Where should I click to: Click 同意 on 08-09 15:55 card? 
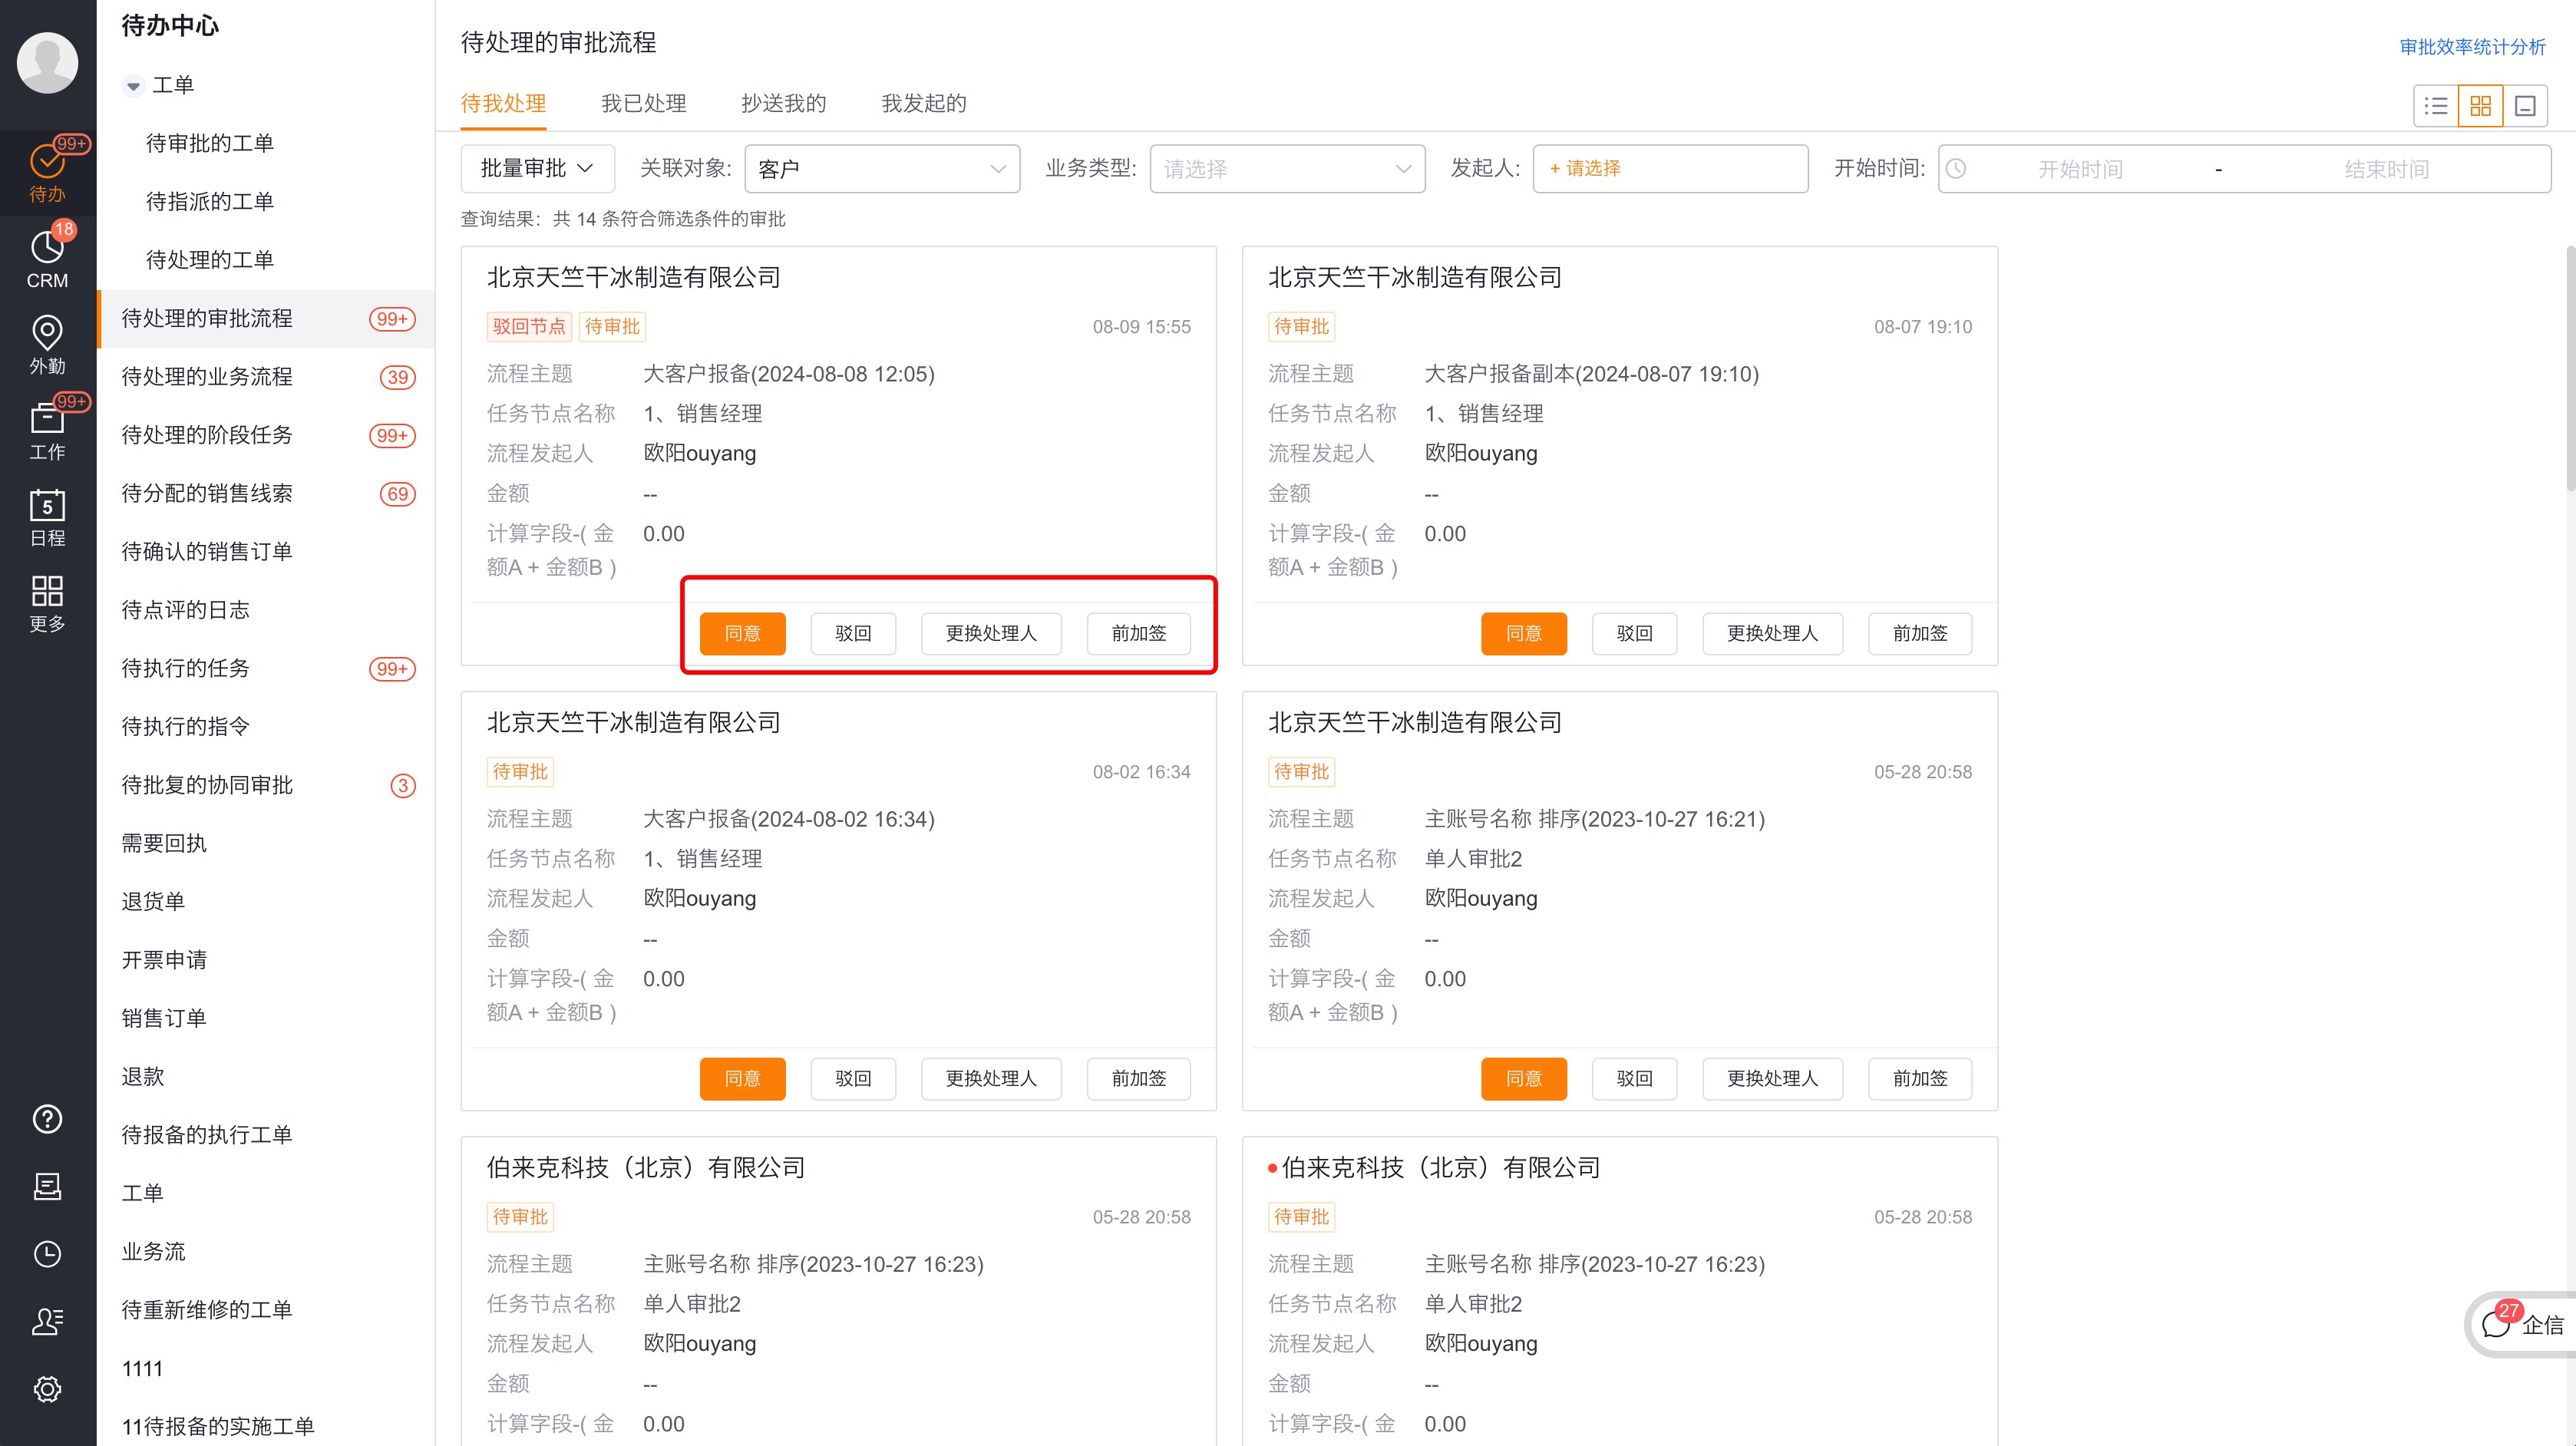click(742, 633)
